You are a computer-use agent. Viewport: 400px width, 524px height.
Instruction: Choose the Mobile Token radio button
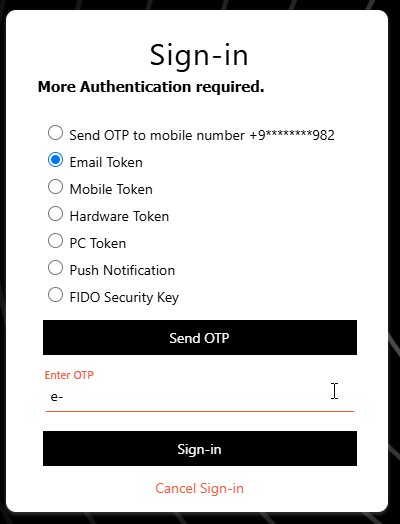pos(55,187)
